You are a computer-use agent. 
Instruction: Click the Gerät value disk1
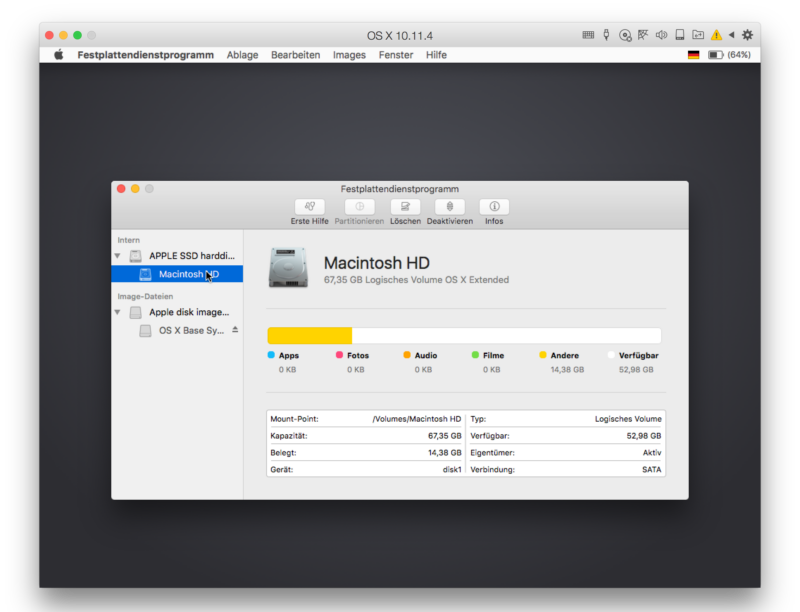452,469
